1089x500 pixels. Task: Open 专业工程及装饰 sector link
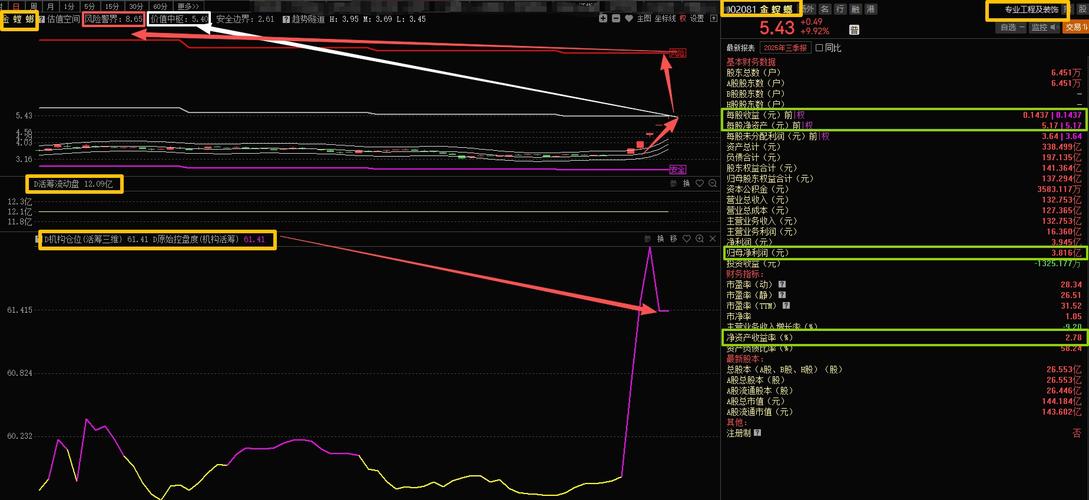pos(1031,10)
